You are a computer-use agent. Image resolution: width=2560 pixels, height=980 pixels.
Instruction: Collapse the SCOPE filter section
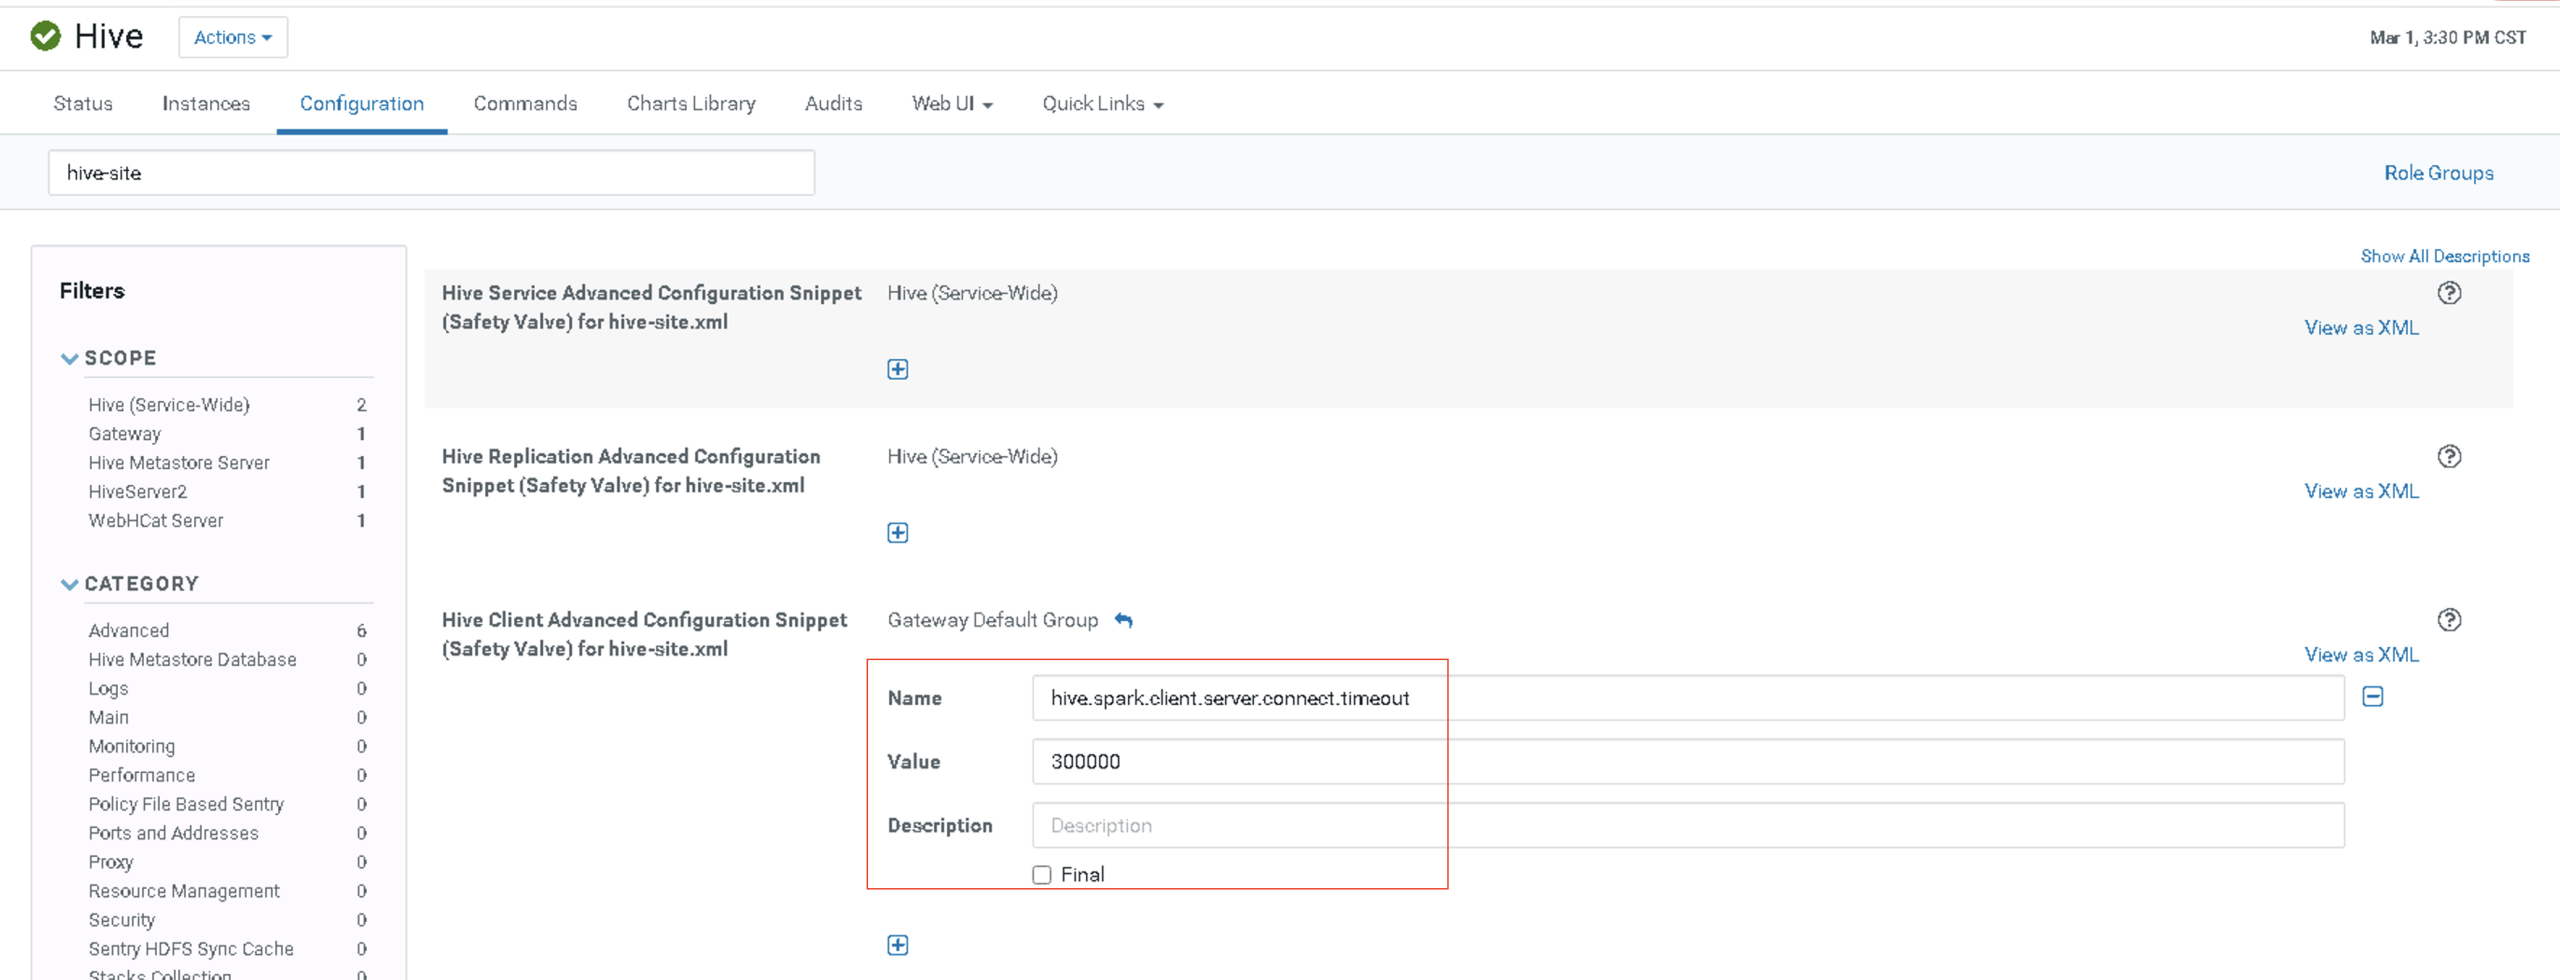click(x=70, y=358)
